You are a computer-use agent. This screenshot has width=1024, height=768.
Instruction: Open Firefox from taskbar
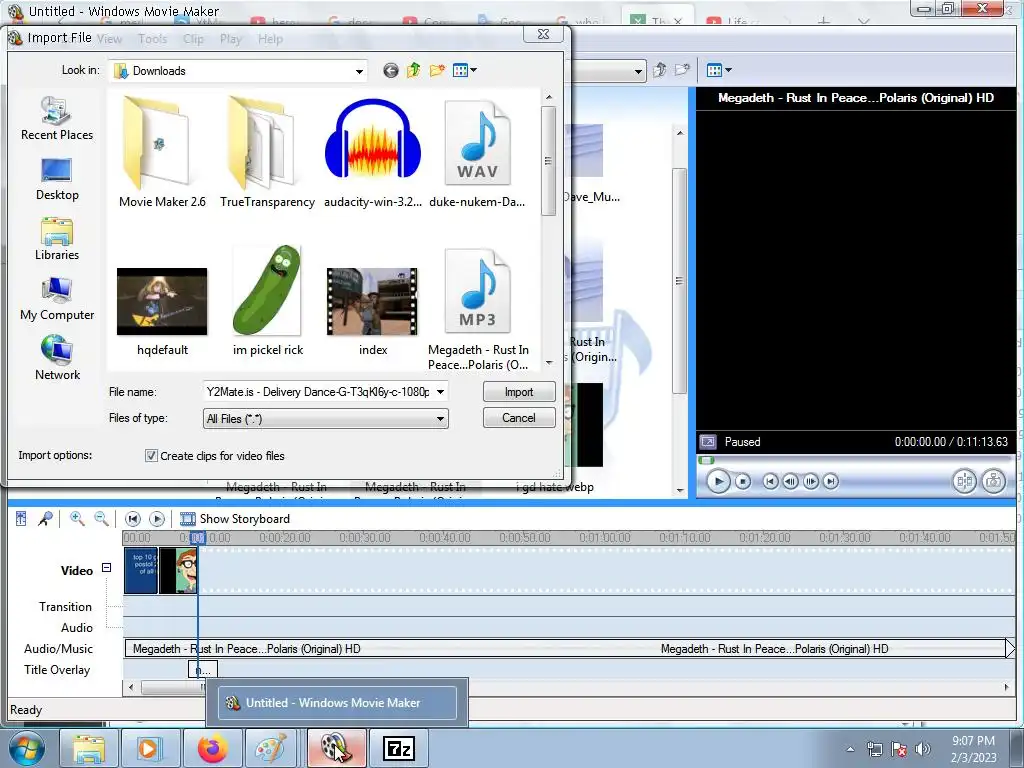click(x=212, y=748)
